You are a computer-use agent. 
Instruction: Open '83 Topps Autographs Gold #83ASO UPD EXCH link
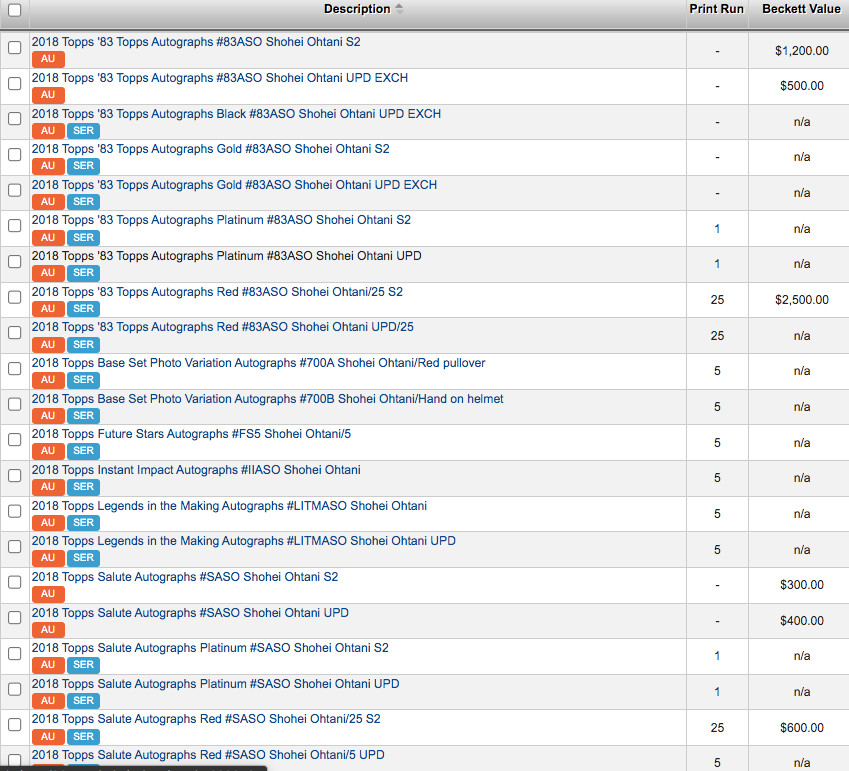[234, 185]
